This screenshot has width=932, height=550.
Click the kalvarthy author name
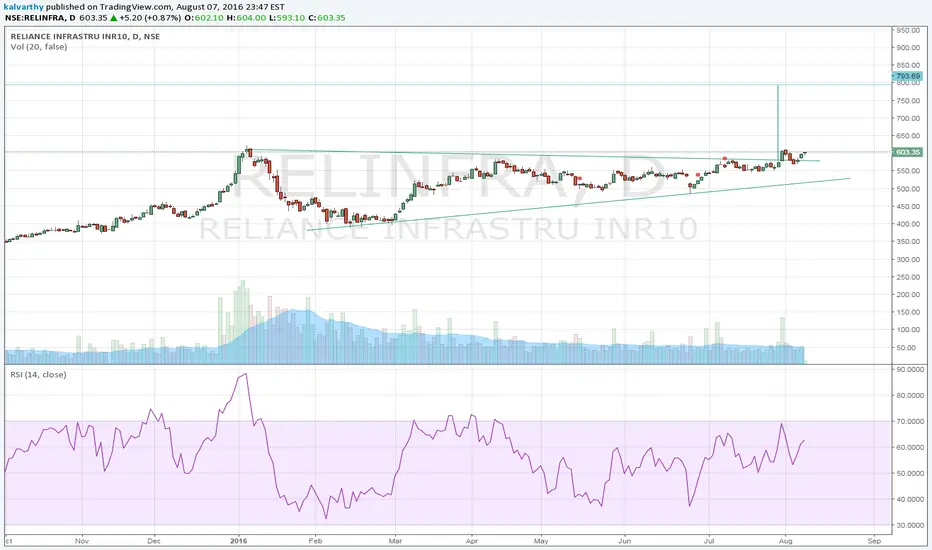(x=23, y=7)
